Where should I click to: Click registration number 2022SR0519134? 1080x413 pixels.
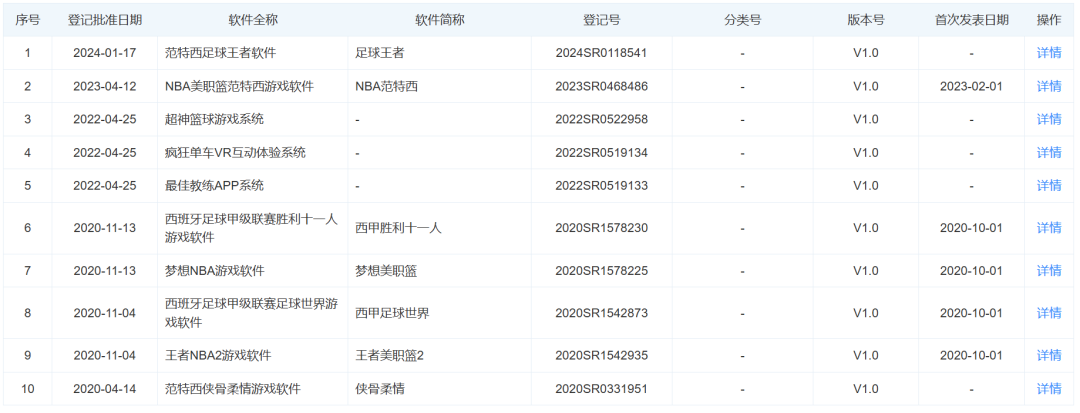point(601,152)
